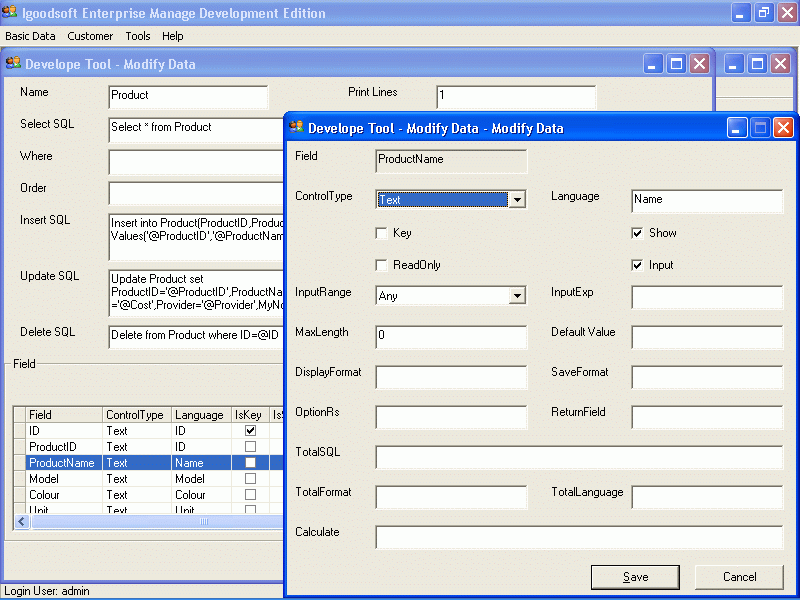Click the MaxLength input field
Screen dimensions: 800x600
(x=451, y=337)
